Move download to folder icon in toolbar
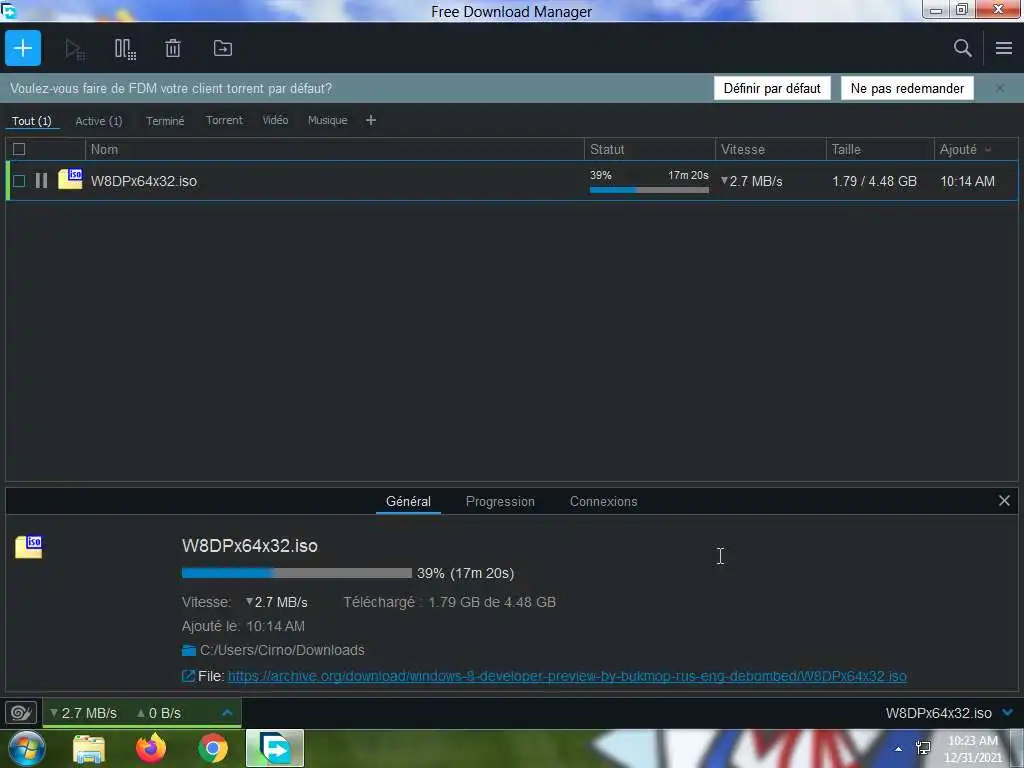The image size is (1024, 768). pyautogui.click(x=223, y=48)
